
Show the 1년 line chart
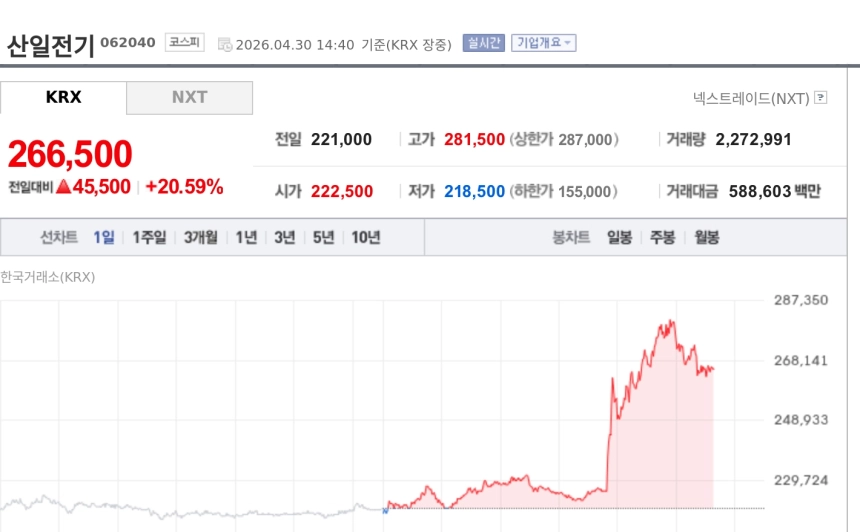[x=246, y=237]
